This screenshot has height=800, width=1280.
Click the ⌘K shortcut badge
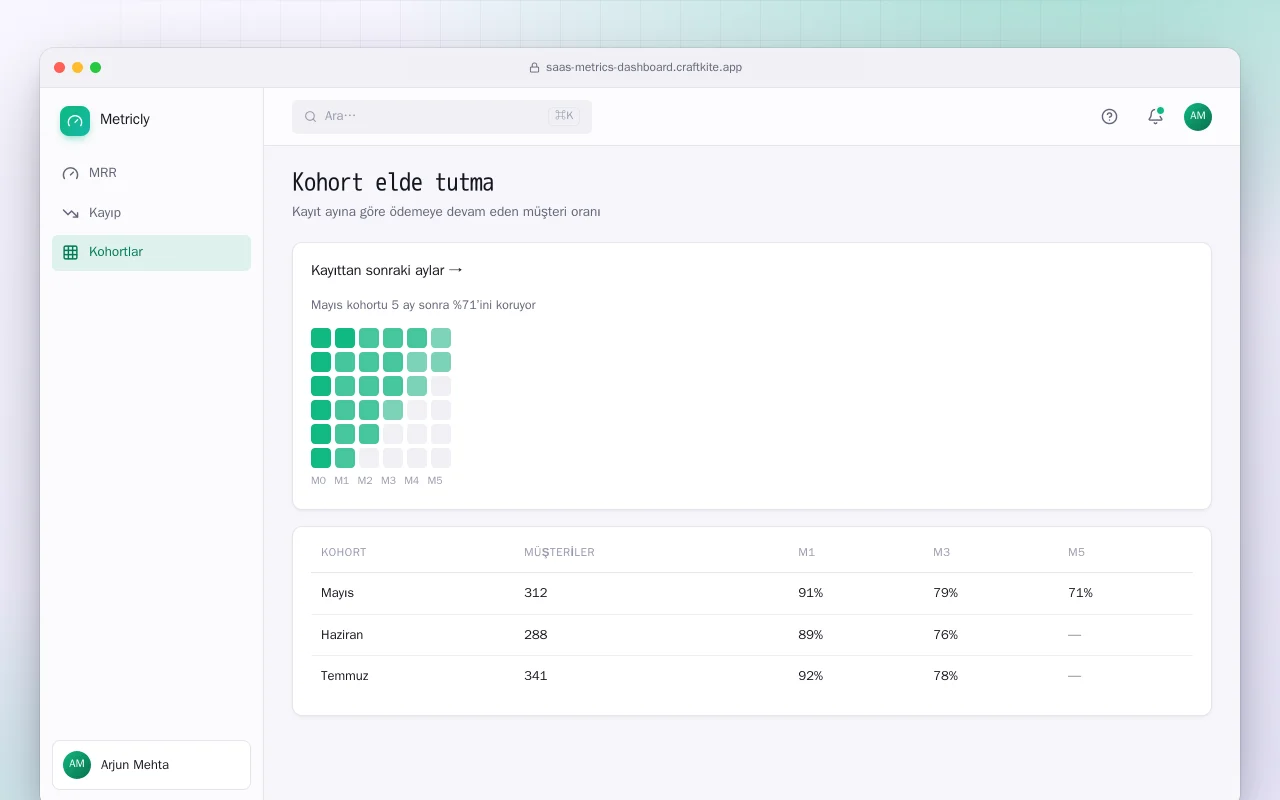point(564,116)
